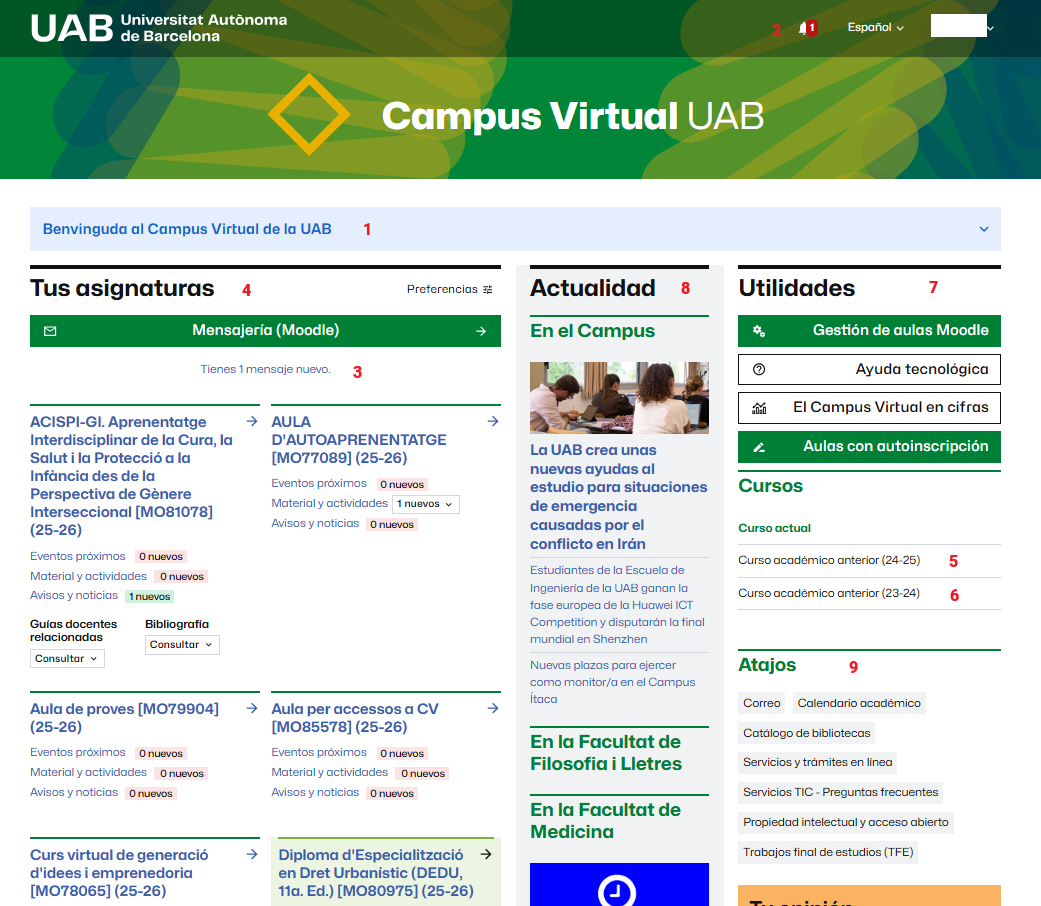The width and height of the screenshot is (1041, 906).
Task: Open Servicios y trámites en línea
Action: point(817,762)
